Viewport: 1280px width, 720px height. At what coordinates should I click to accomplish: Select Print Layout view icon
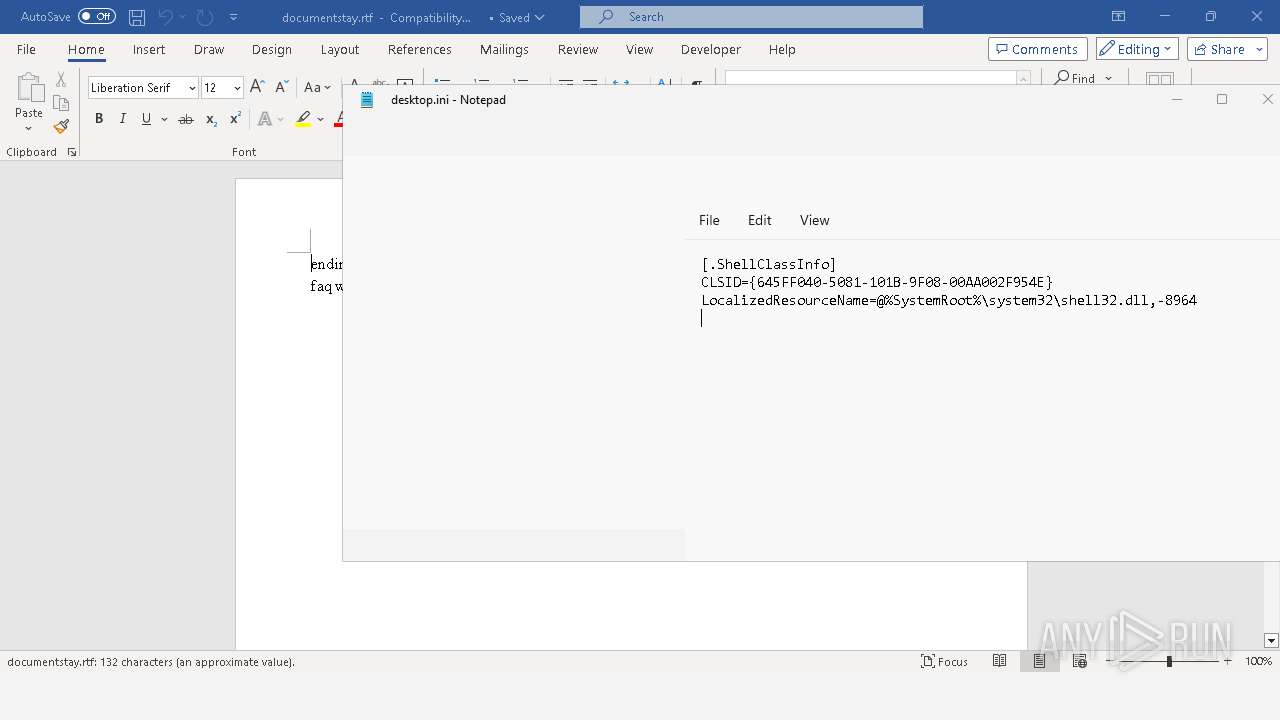[1040, 661]
